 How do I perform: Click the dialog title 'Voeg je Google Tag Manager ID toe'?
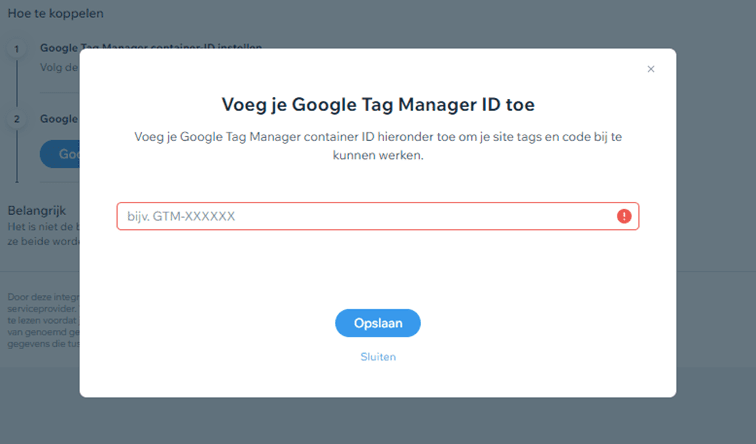377,104
